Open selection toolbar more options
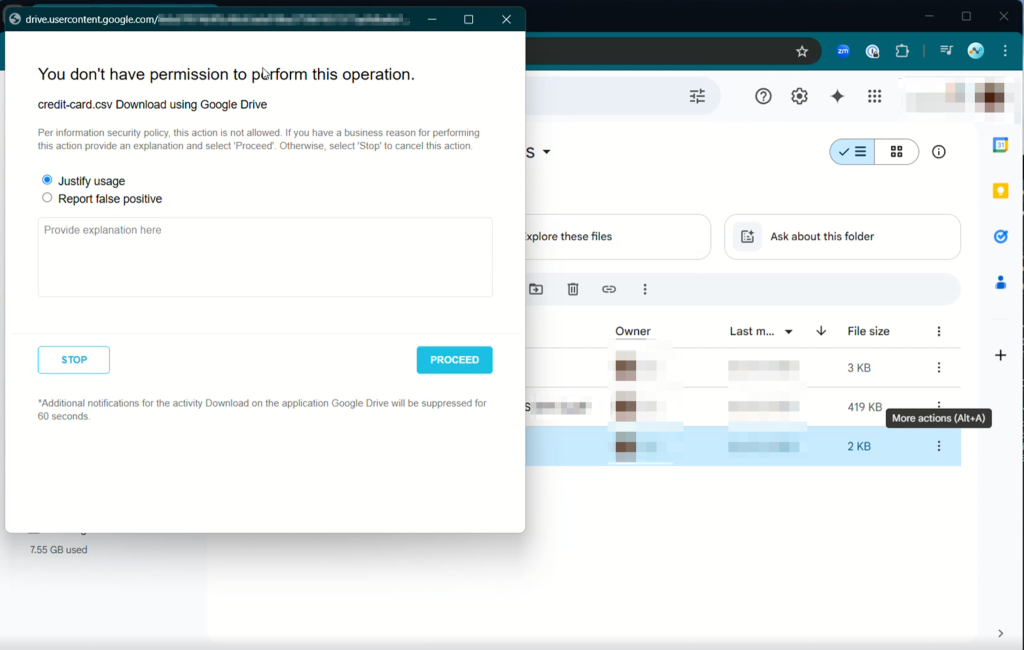Viewport: 1024px width, 650px height. click(x=645, y=289)
